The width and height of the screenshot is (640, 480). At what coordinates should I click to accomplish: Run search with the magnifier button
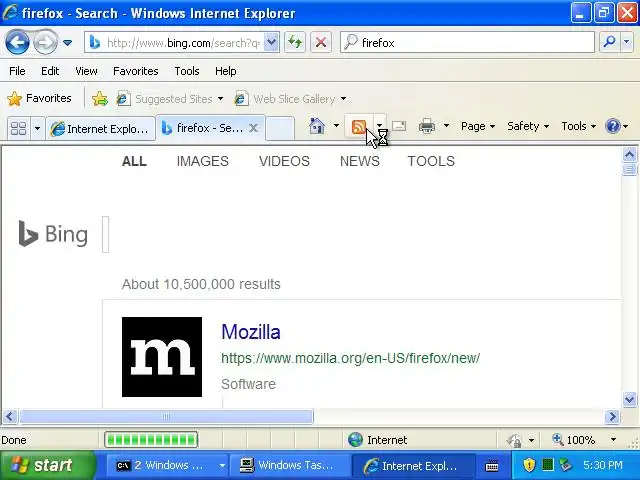[x=609, y=42]
